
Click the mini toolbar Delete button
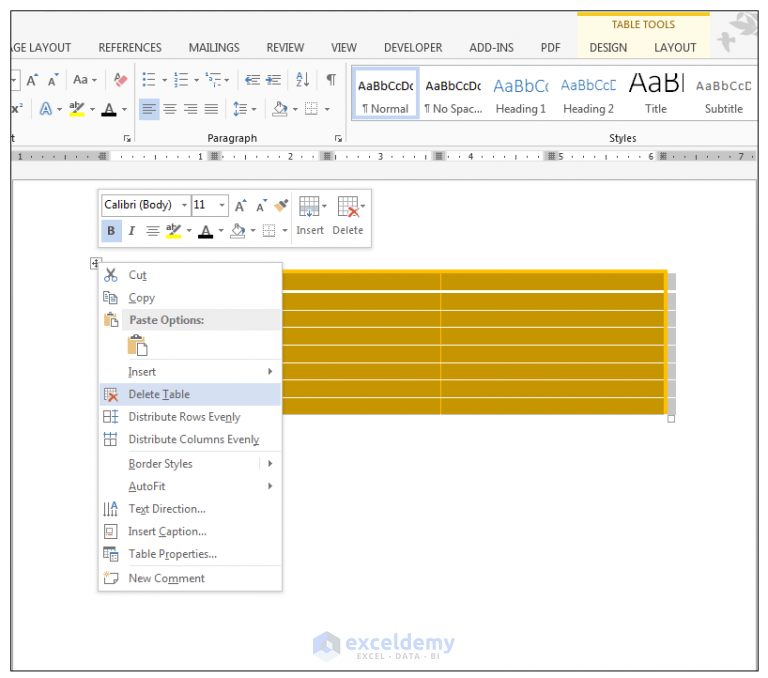pyautogui.click(x=348, y=216)
